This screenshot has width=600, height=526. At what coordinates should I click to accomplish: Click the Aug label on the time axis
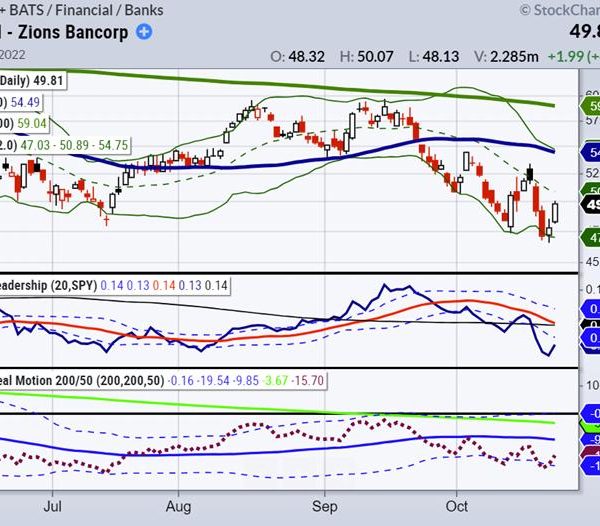(x=178, y=506)
